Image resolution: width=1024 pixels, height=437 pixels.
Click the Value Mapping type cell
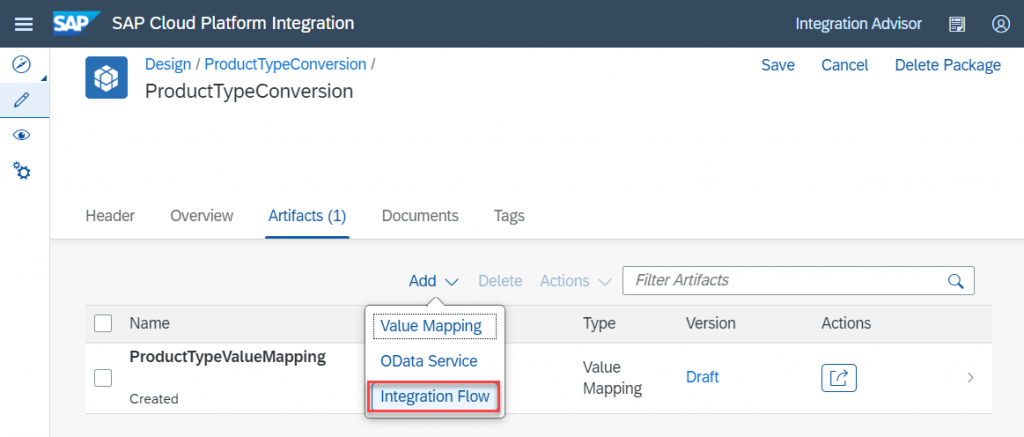coord(613,378)
